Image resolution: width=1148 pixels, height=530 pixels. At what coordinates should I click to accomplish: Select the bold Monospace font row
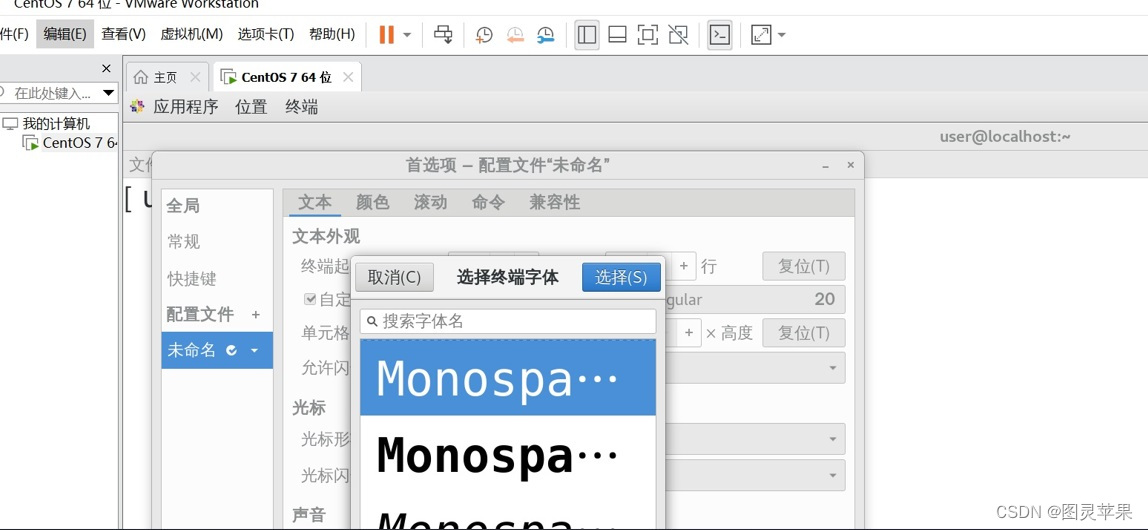click(x=508, y=455)
